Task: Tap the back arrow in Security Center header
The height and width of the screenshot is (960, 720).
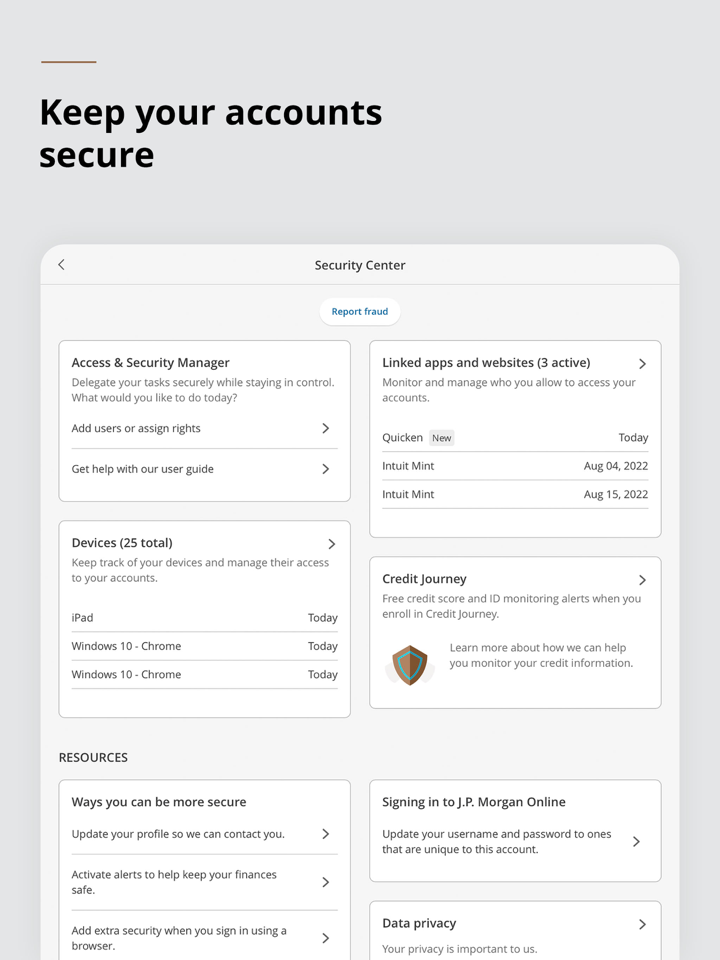Action: 61,265
